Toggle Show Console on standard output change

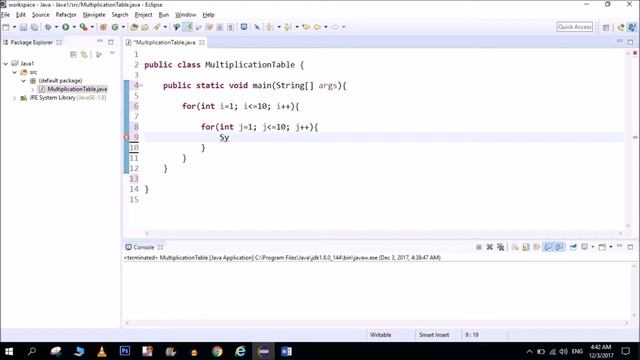[548, 247]
